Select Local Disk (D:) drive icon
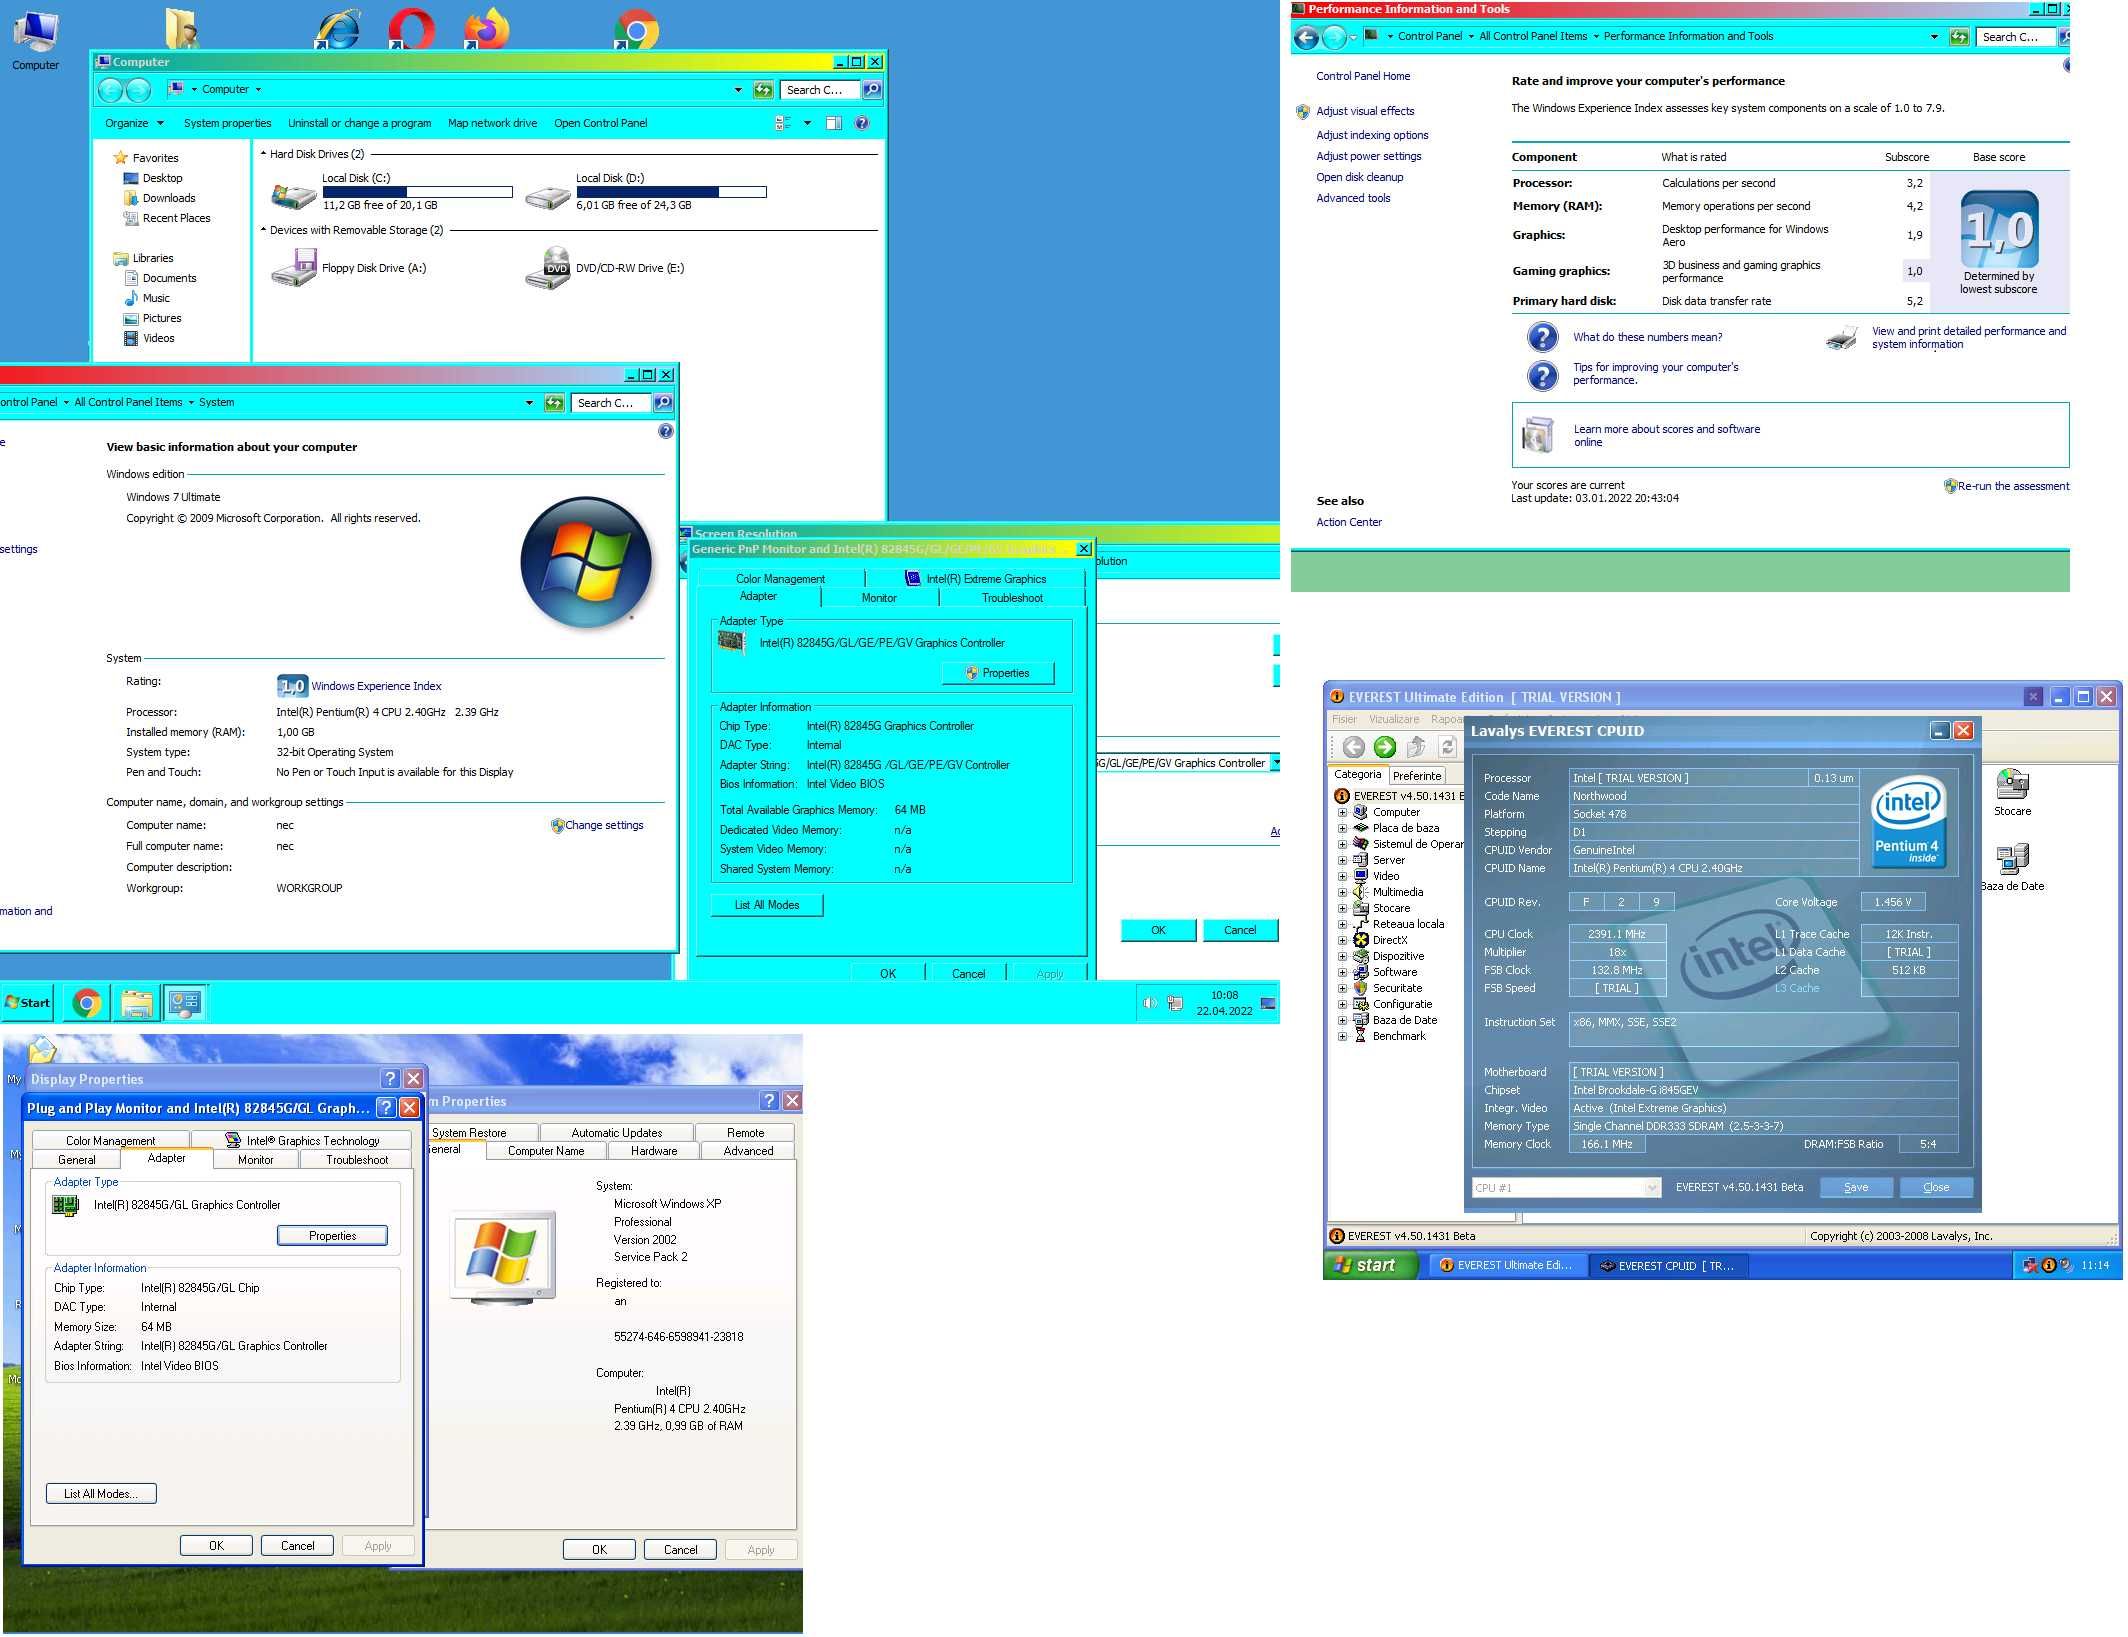 click(x=548, y=195)
